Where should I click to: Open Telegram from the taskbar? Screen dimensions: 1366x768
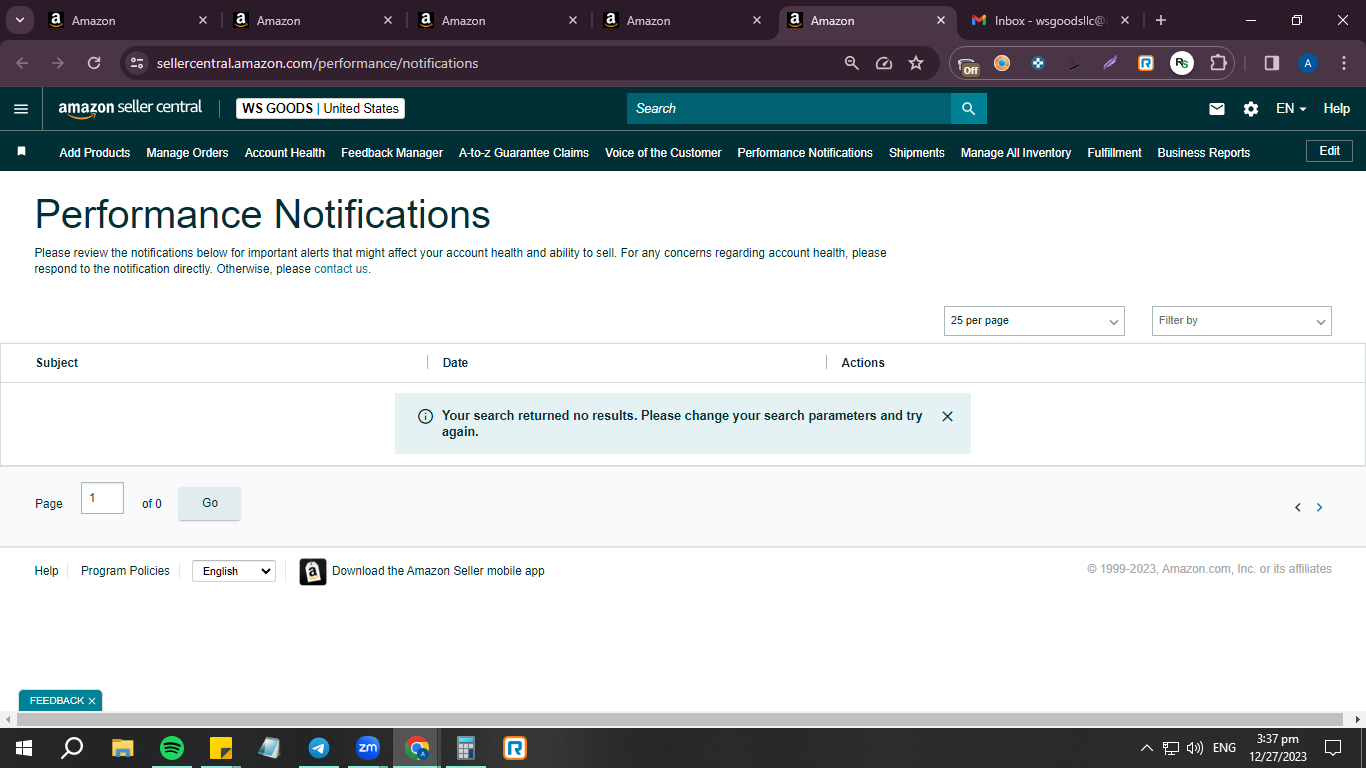click(319, 748)
